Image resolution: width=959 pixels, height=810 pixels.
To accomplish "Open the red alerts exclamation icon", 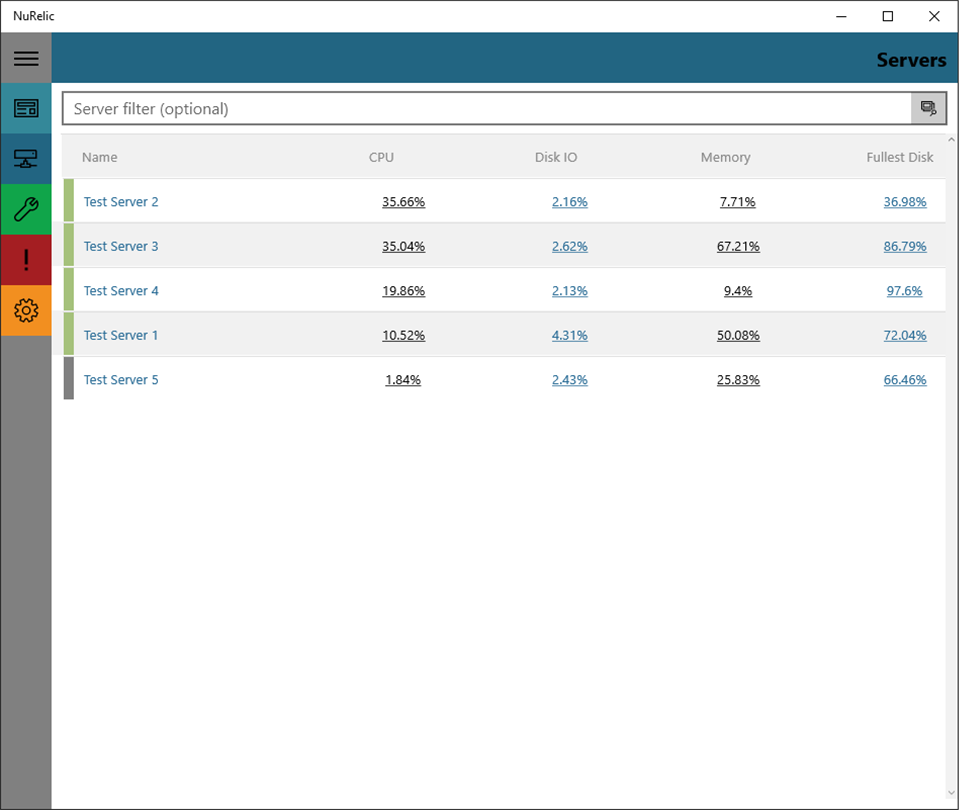I will pos(26,259).
